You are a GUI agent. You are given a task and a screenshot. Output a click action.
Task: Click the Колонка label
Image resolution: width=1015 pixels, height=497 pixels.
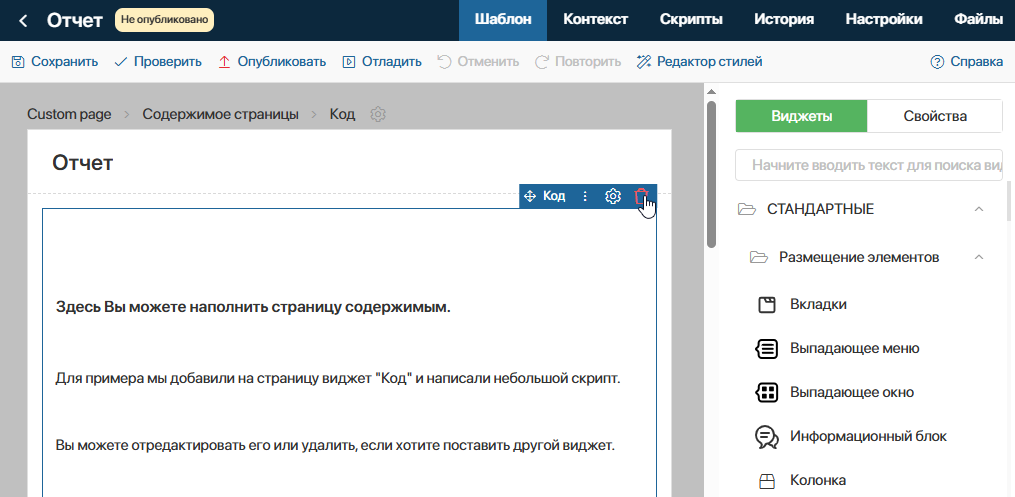[x=818, y=481]
